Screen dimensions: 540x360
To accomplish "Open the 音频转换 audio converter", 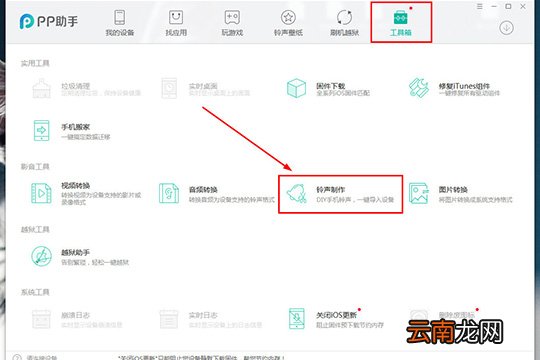I will (x=216, y=194).
